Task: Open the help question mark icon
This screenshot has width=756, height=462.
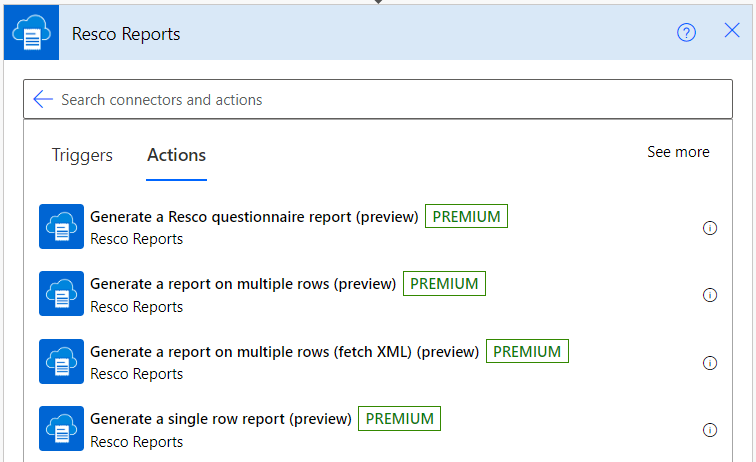Action: pyautogui.click(x=686, y=32)
